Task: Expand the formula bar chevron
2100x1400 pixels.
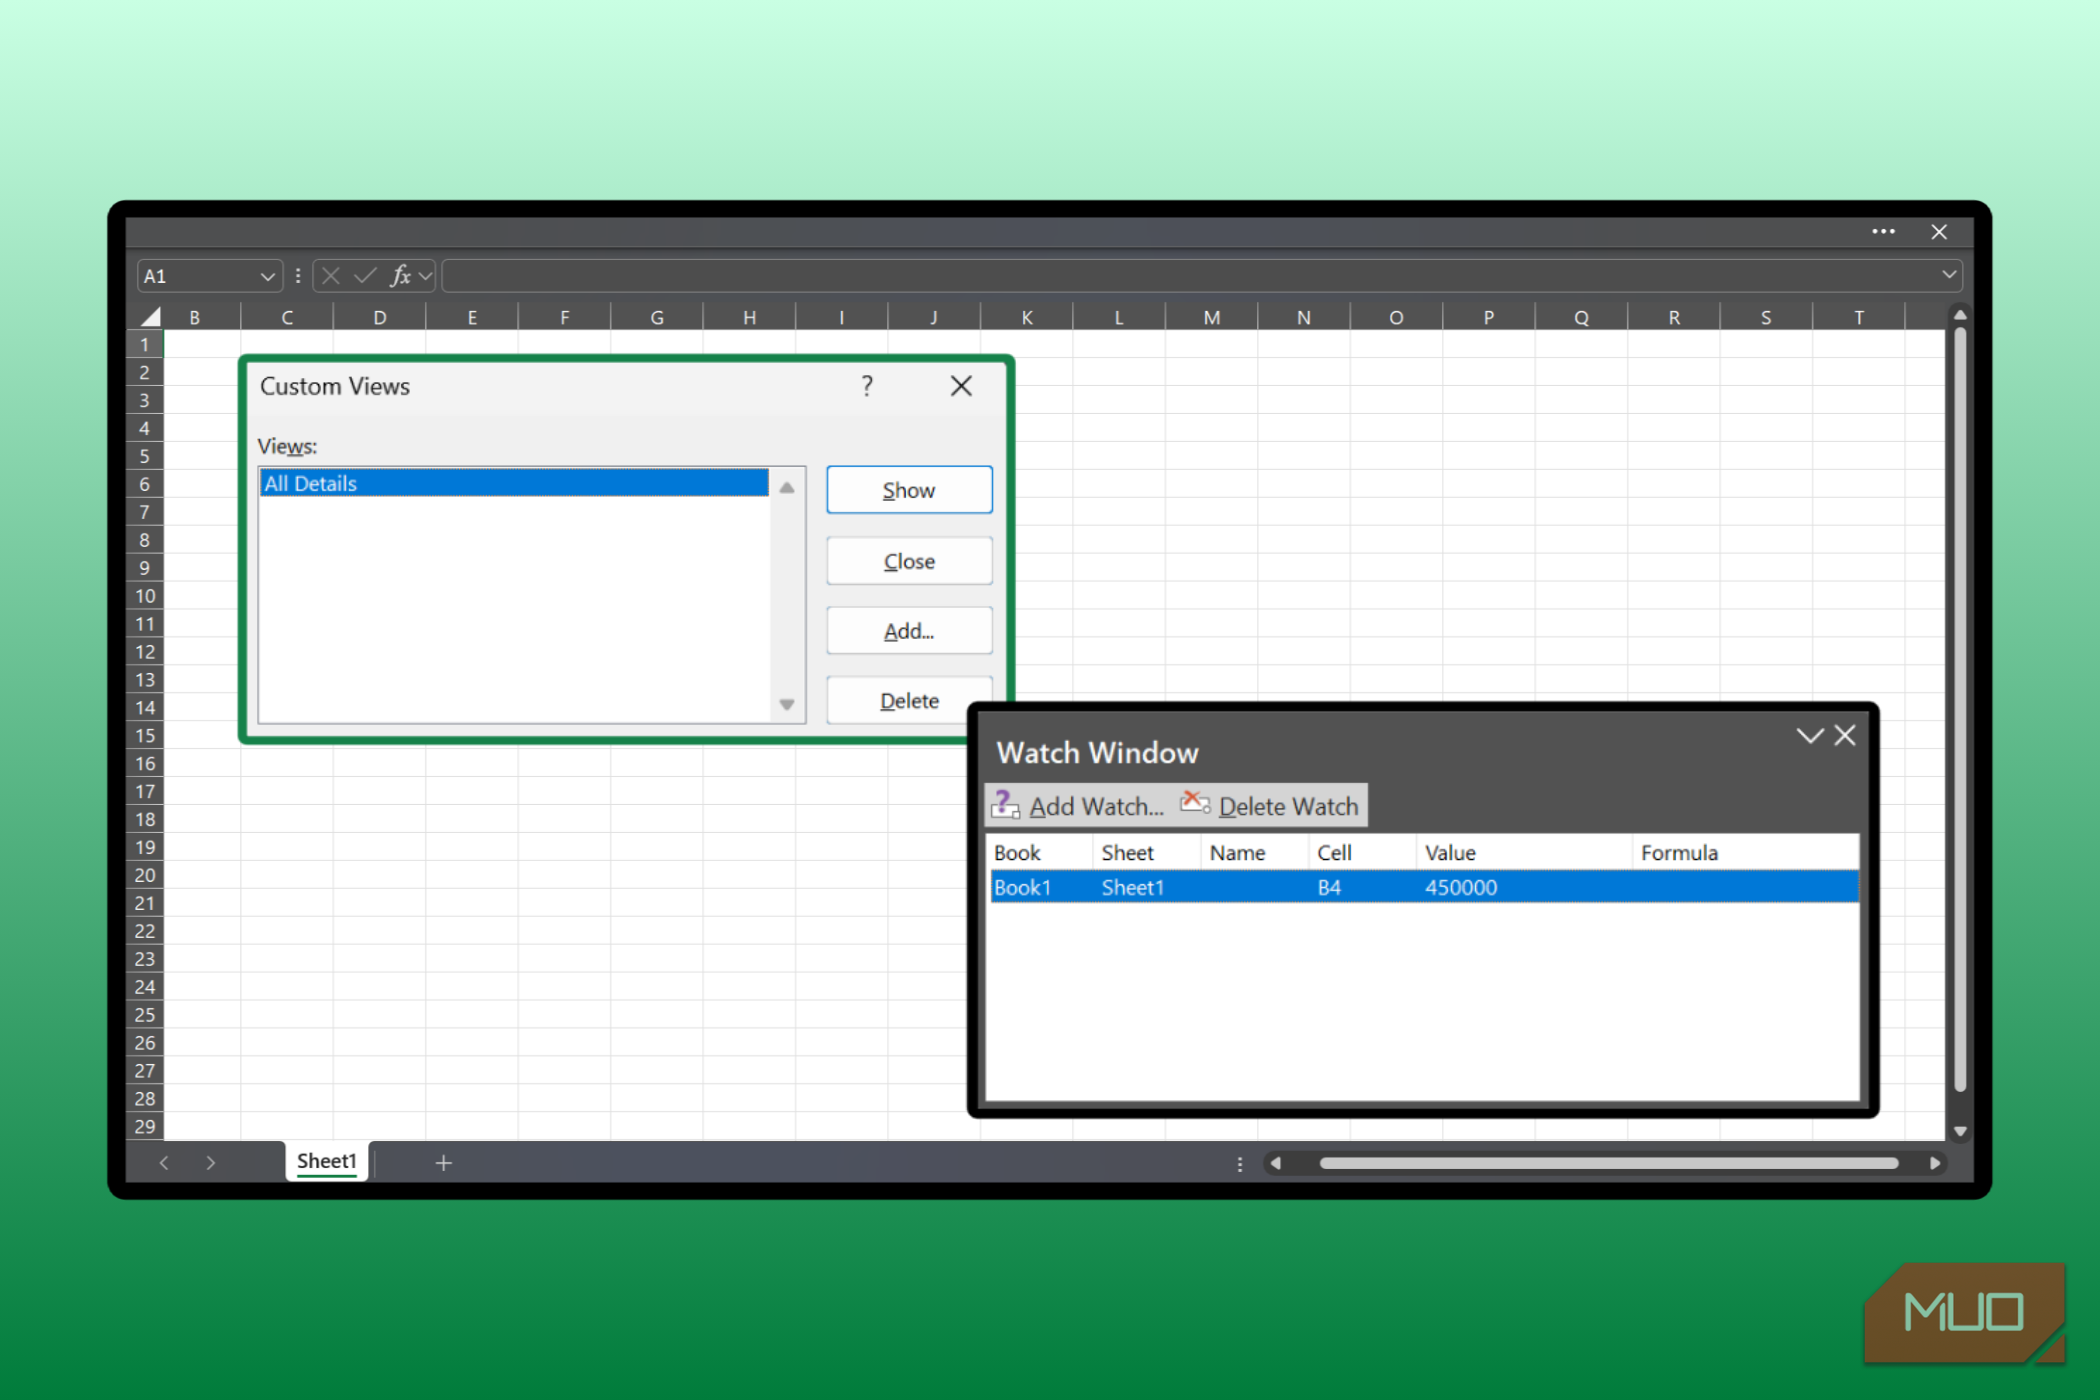Action: [1948, 275]
